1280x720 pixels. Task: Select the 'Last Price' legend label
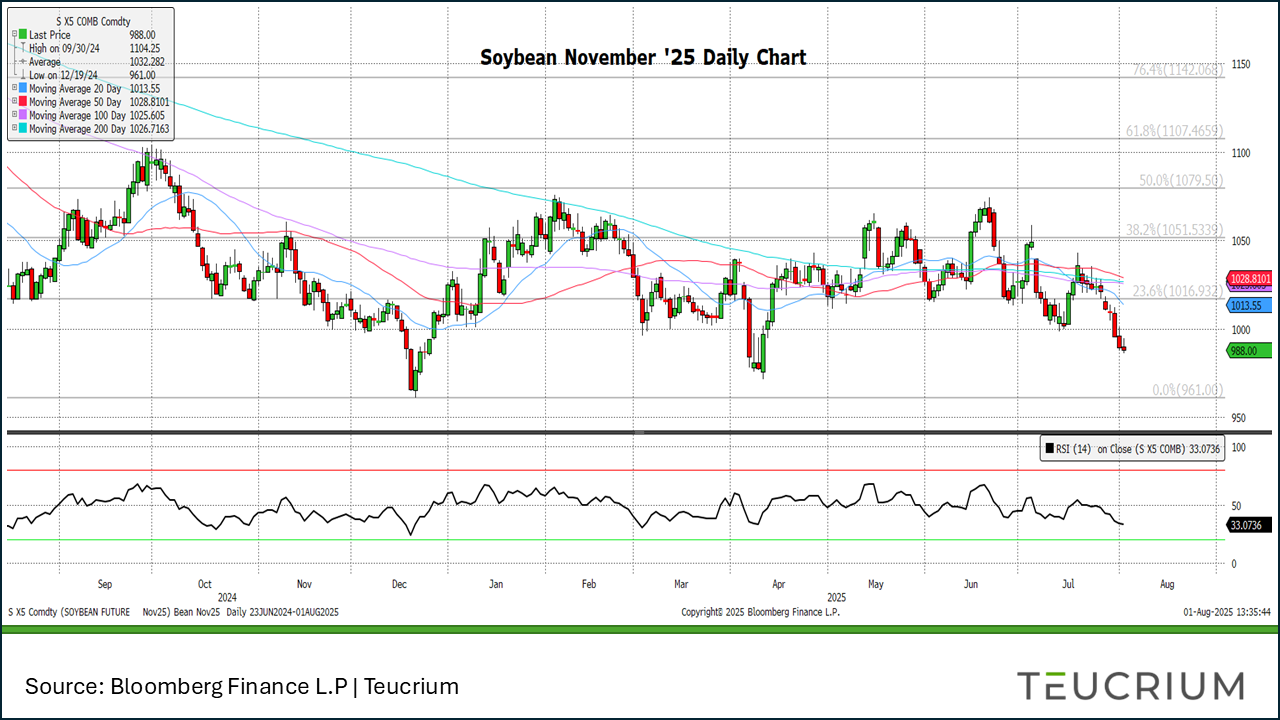point(50,35)
